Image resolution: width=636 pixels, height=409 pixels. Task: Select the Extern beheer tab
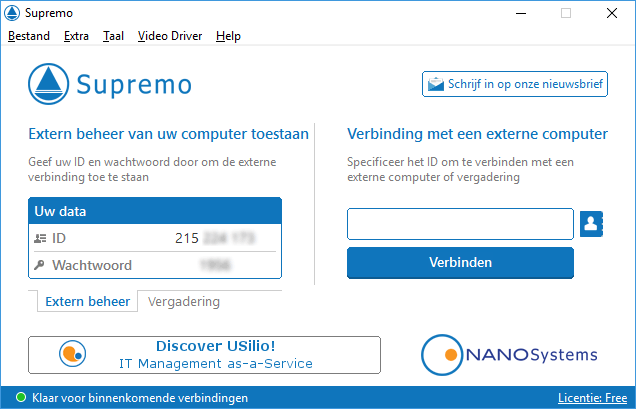[88, 301]
